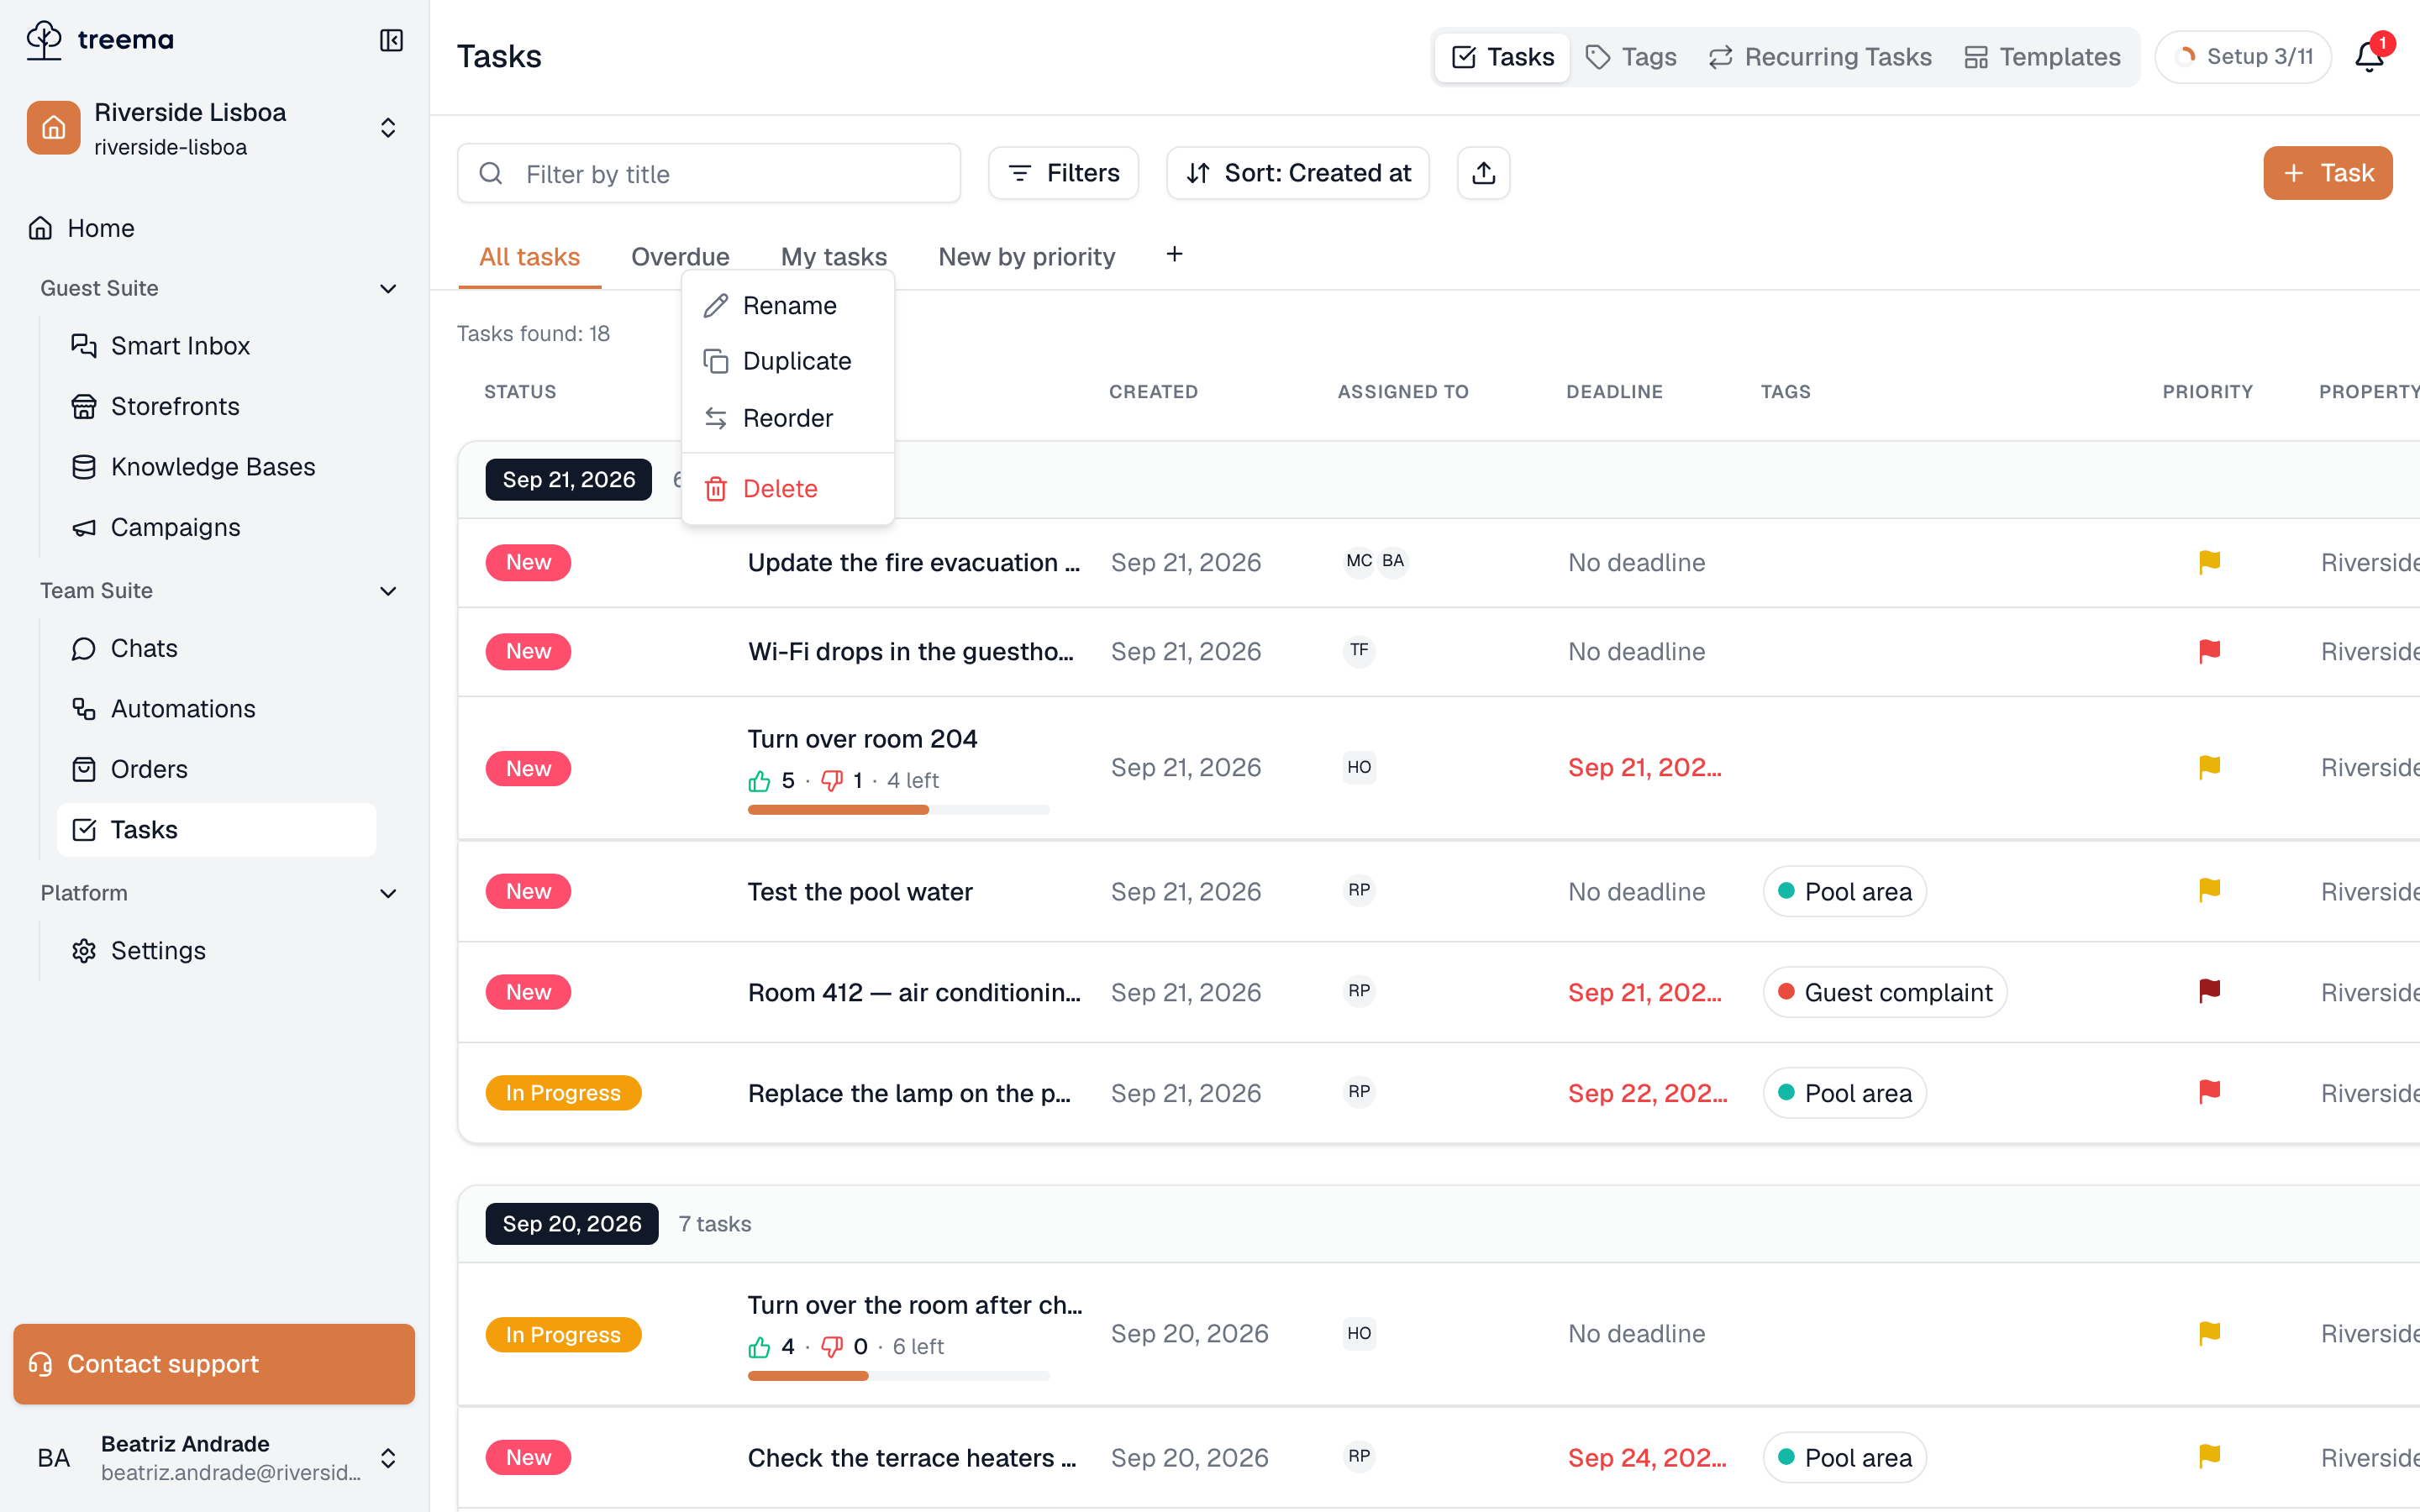Click the In Progress status on lamp task
2420x1512 pixels.
point(563,1093)
